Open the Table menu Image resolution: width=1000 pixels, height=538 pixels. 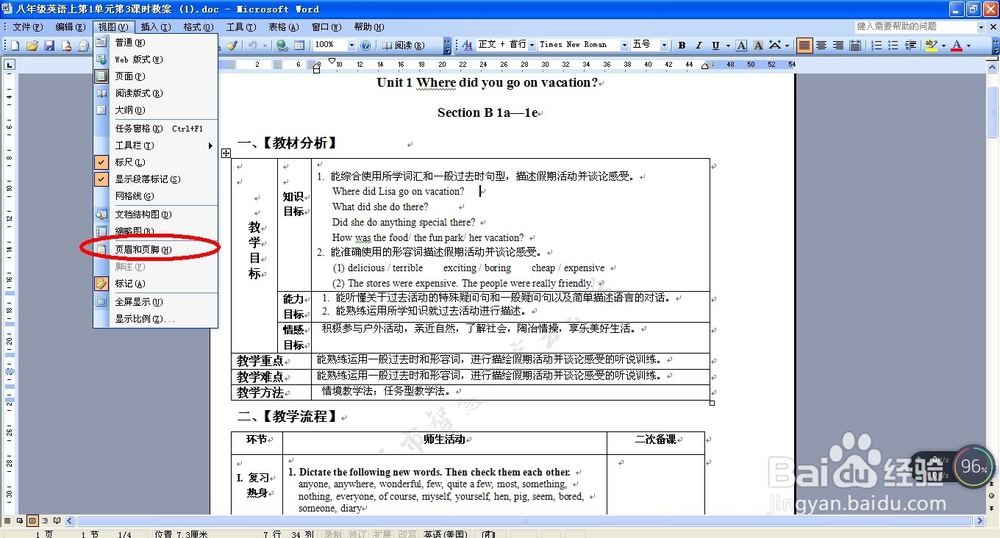[283, 27]
